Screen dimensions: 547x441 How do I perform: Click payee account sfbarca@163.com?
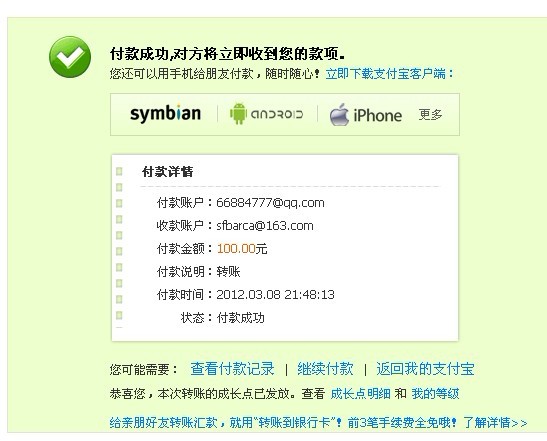point(265,226)
